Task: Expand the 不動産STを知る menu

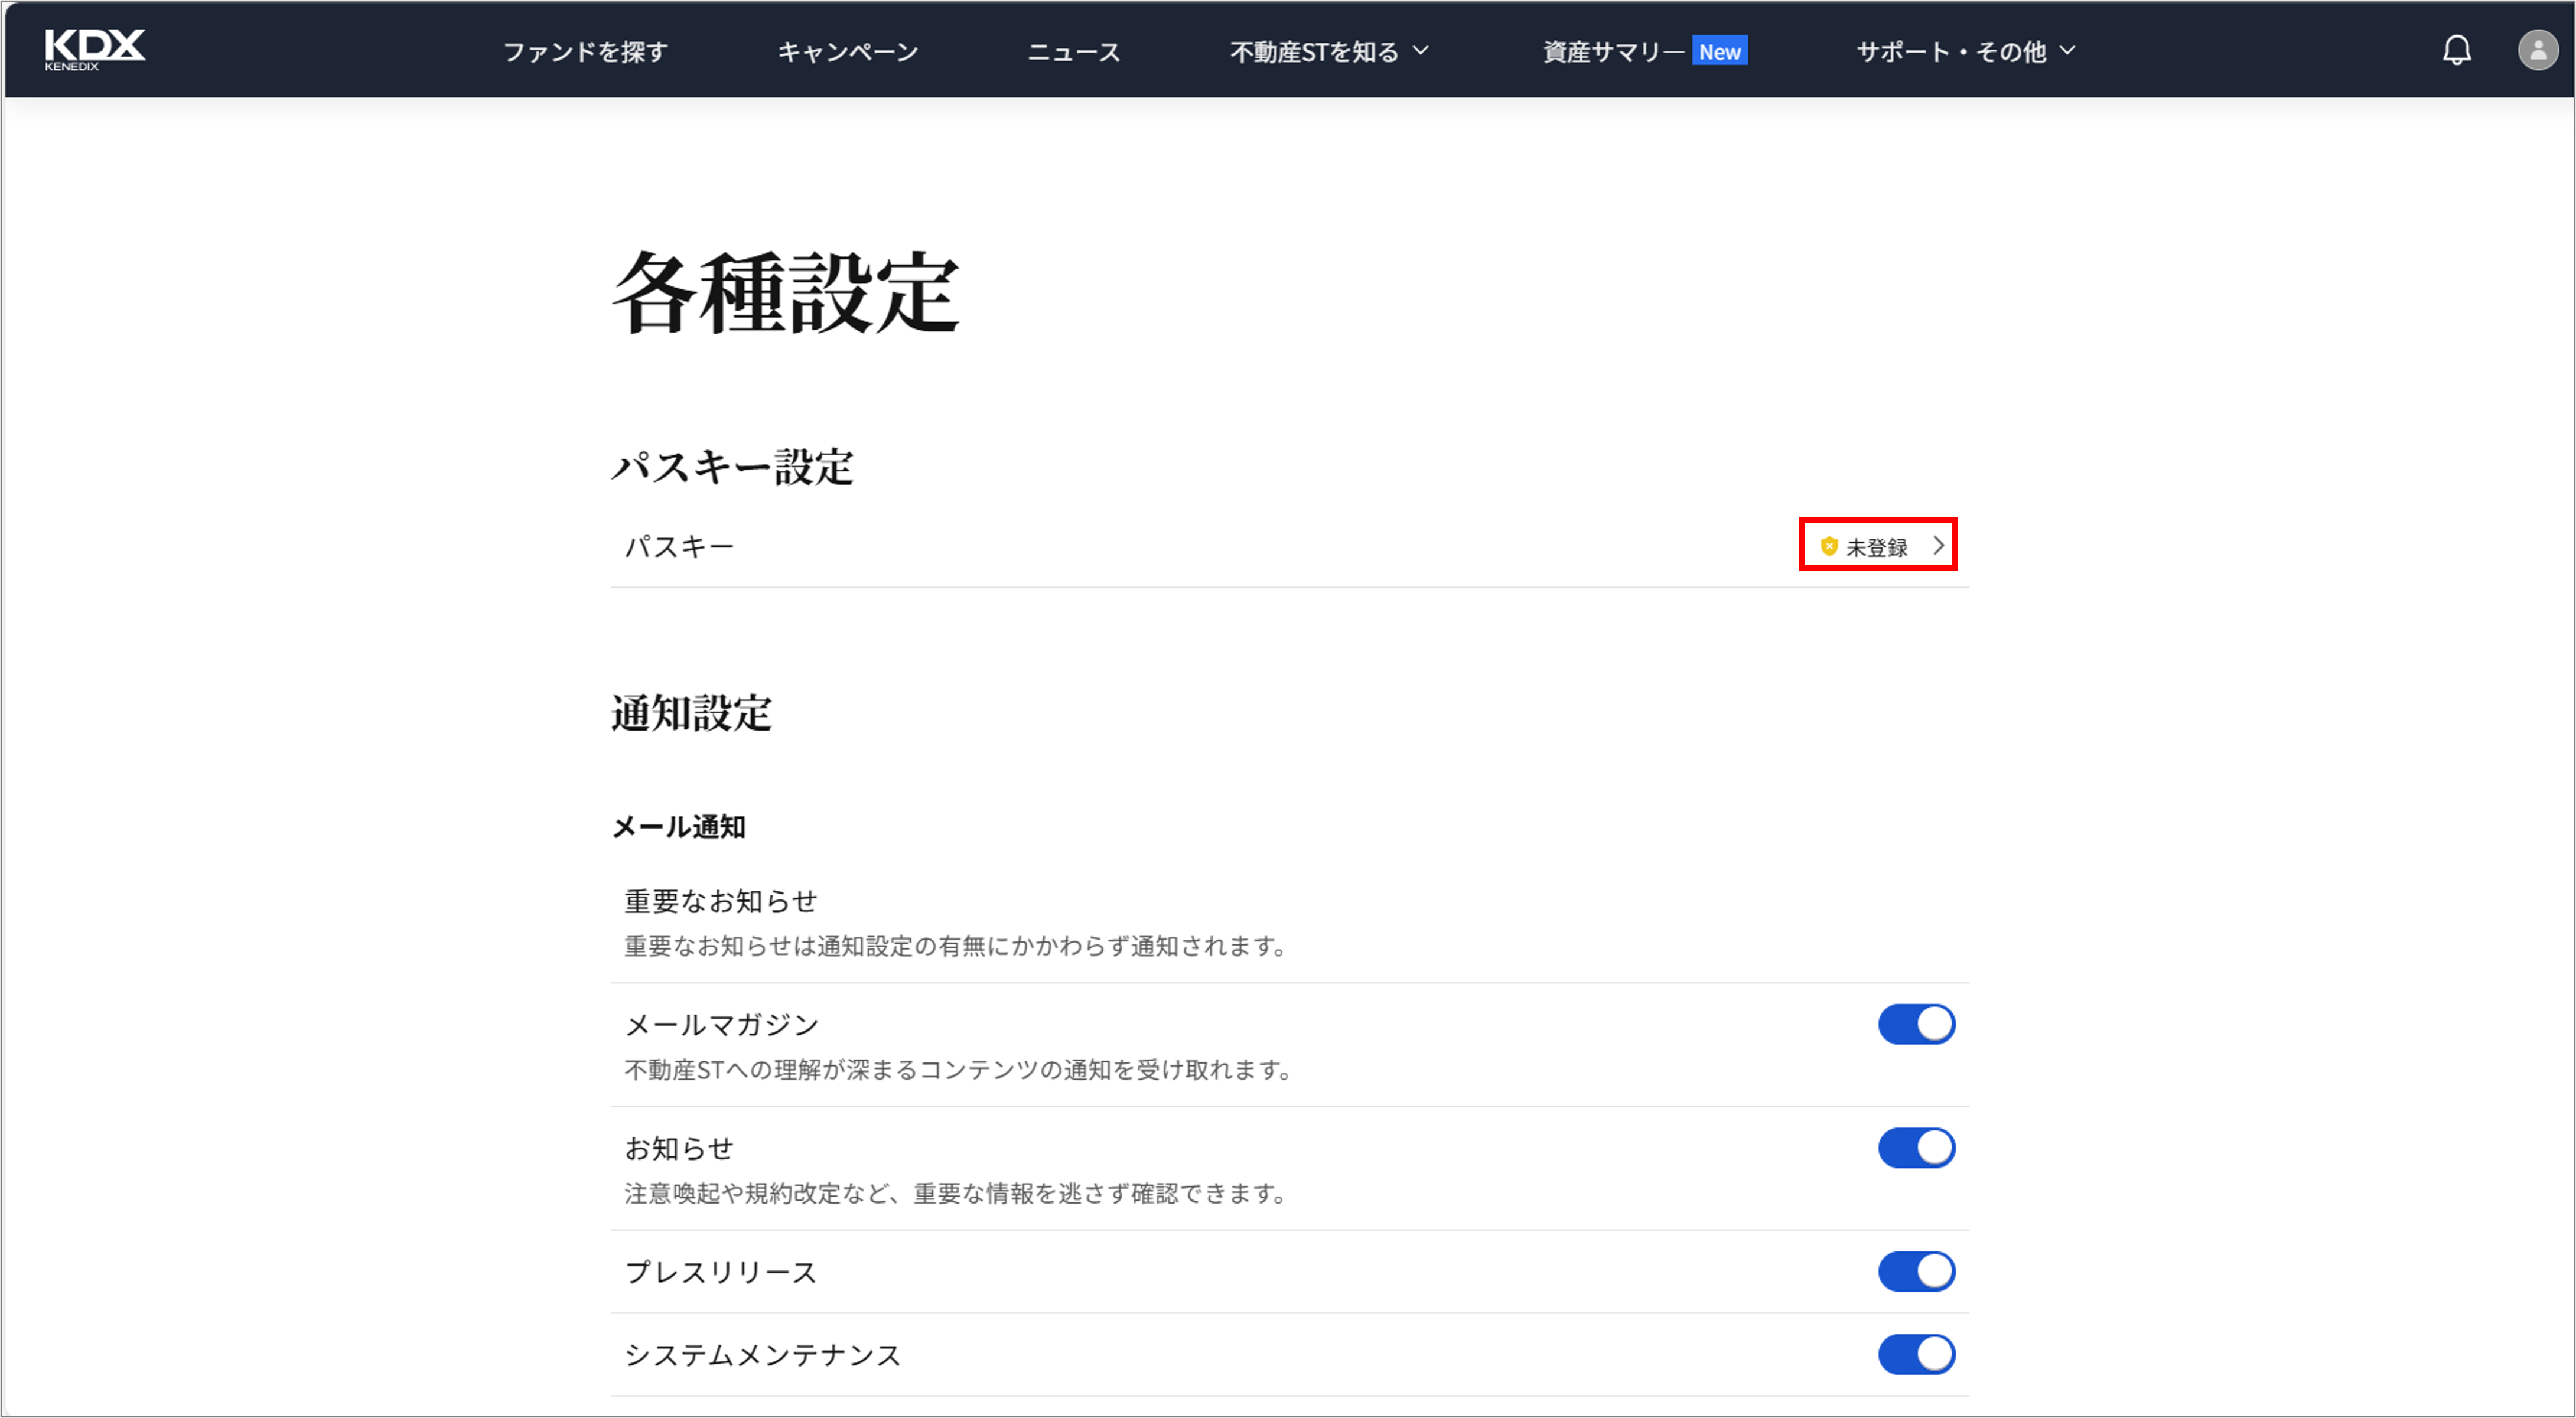Action: (1329, 52)
